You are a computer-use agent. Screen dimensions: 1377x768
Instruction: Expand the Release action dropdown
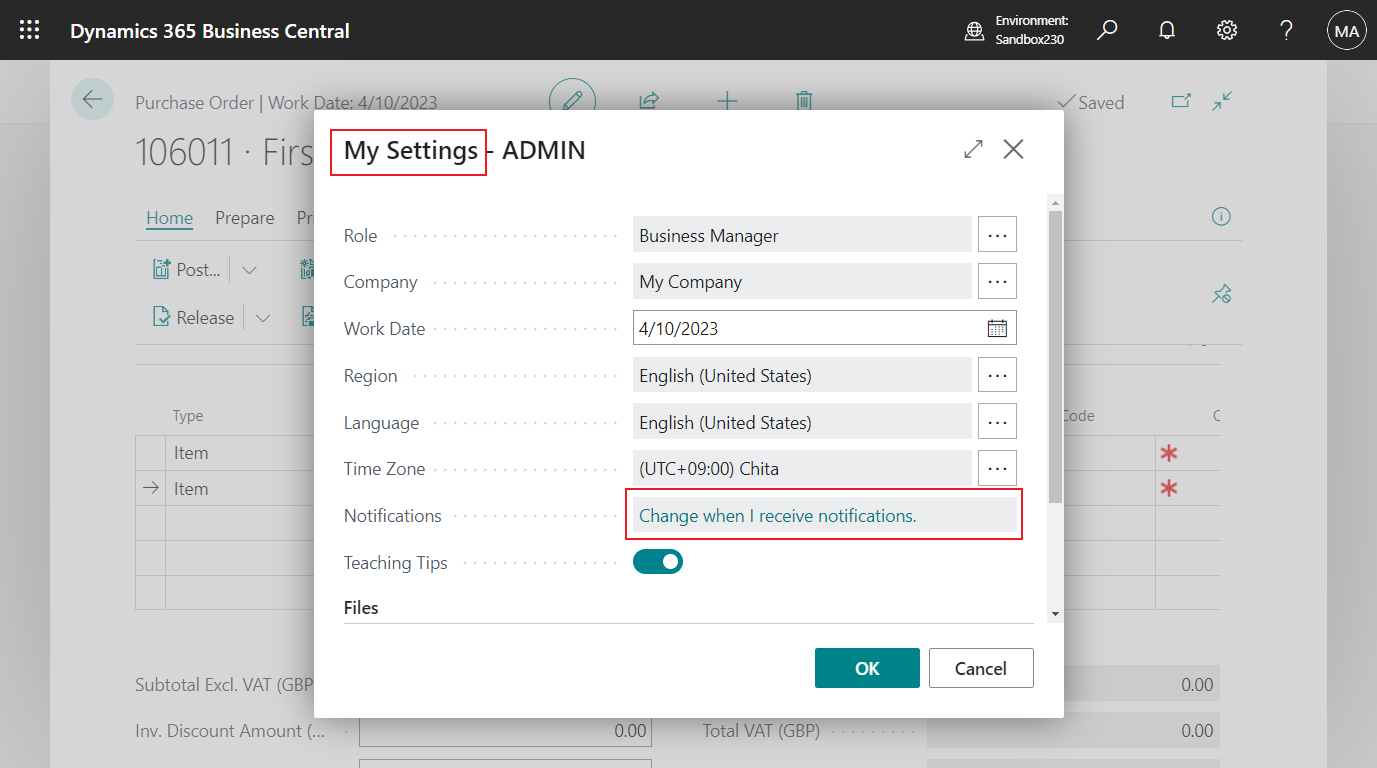click(262, 317)
